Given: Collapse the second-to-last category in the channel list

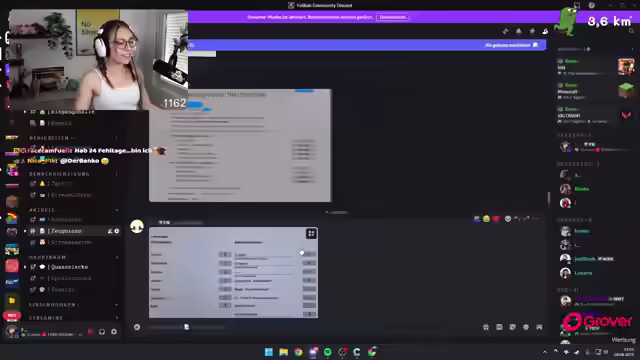Looking at the screenshot, I should (x=73, y=305).
